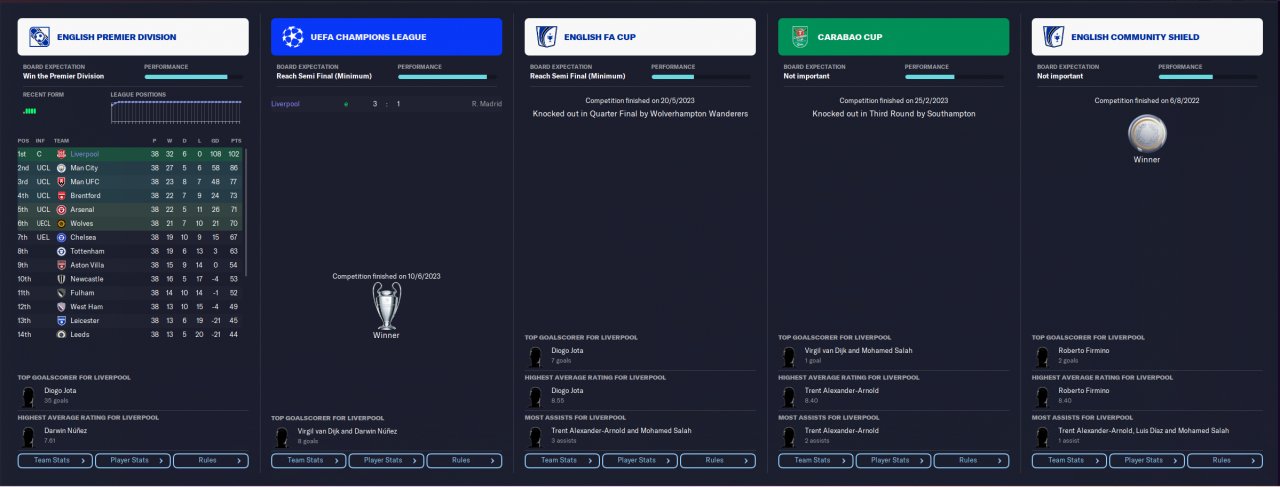Click the Champions League performance bar
This screenshot has width=1280, height=487.
pyautogui.click(x=446, y=76)
